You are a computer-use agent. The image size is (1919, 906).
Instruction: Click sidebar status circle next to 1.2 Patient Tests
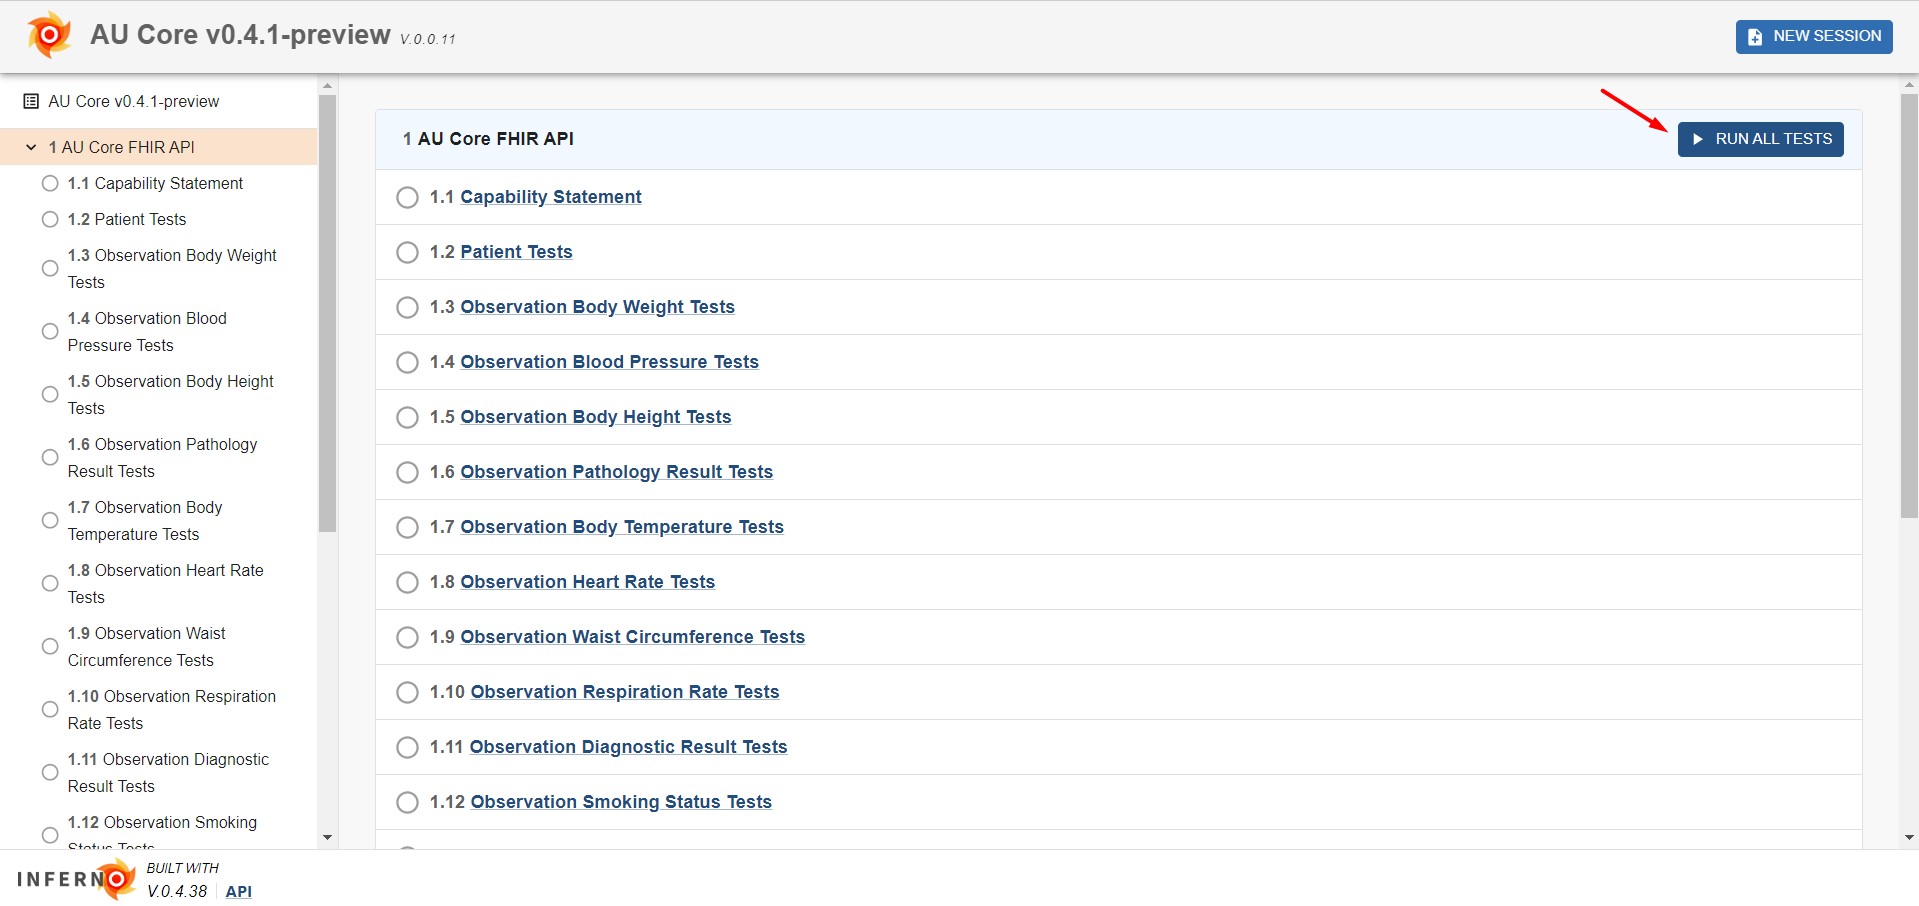pyautogui.click(x=50, y=219)
